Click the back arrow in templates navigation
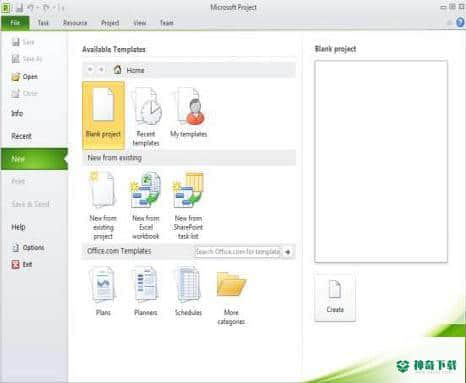 click(x=90, y=69)
